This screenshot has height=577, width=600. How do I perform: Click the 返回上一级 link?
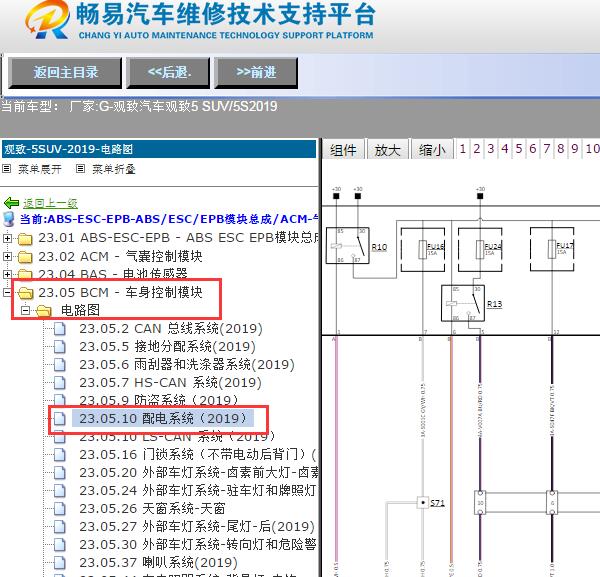click(51, 203)
